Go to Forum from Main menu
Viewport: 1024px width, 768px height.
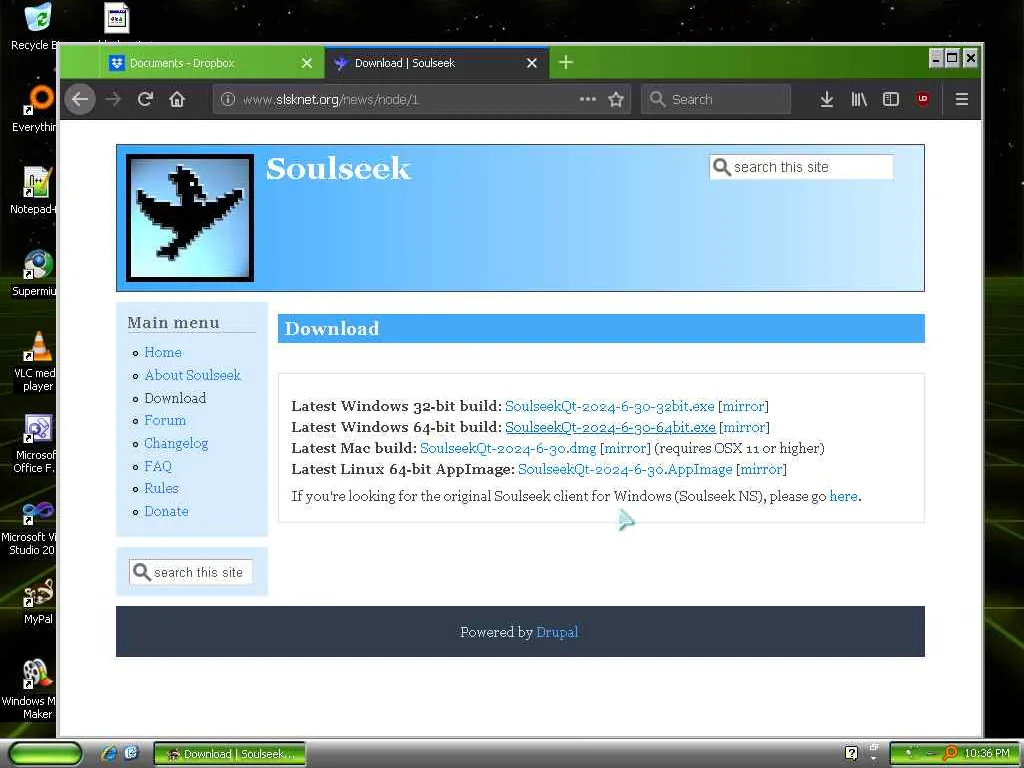(165, 421)
